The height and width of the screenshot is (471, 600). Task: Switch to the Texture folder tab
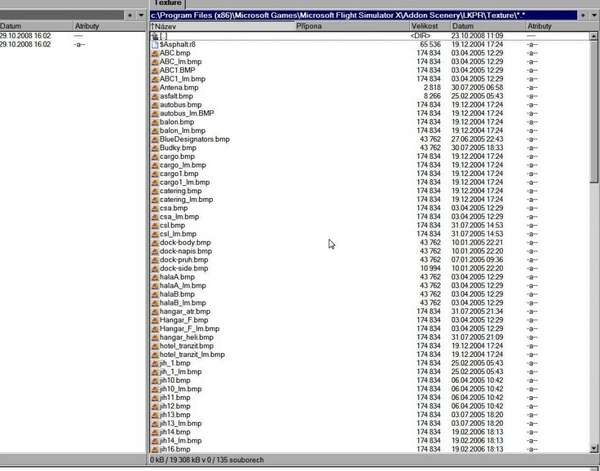(168, 4)
